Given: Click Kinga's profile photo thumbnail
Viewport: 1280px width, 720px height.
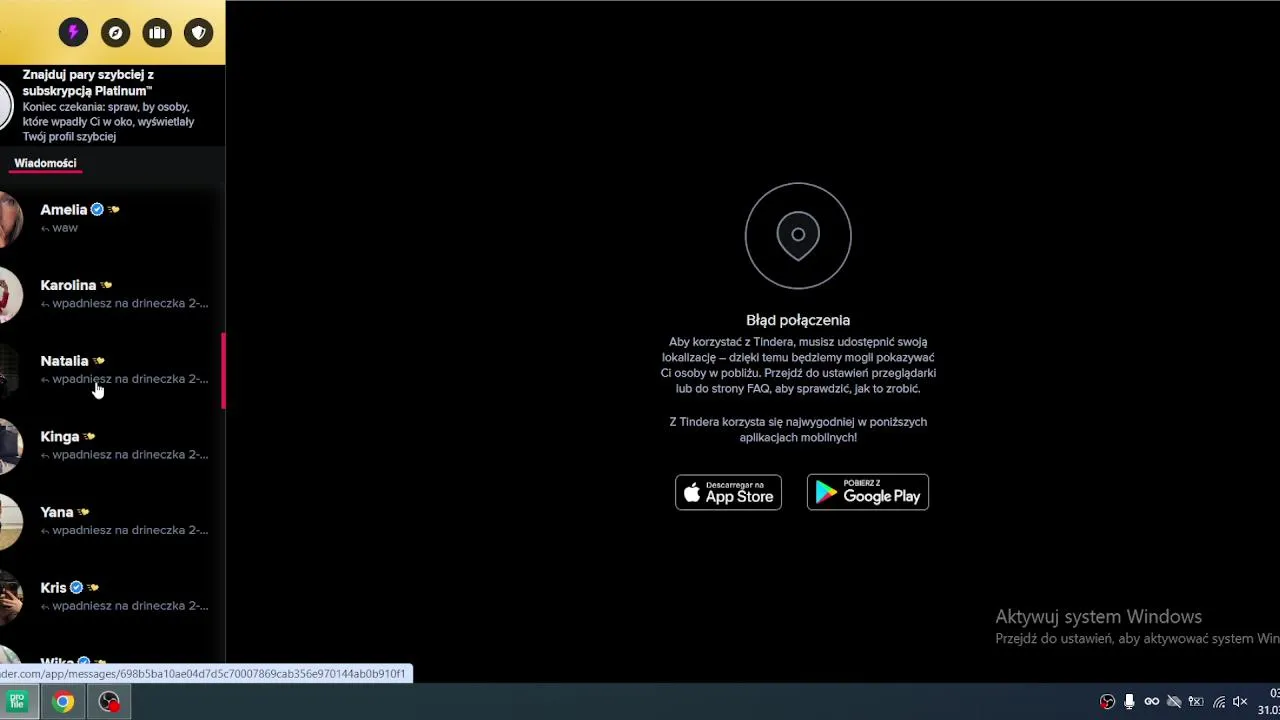Looking at the screenshot, I should 10,445.
